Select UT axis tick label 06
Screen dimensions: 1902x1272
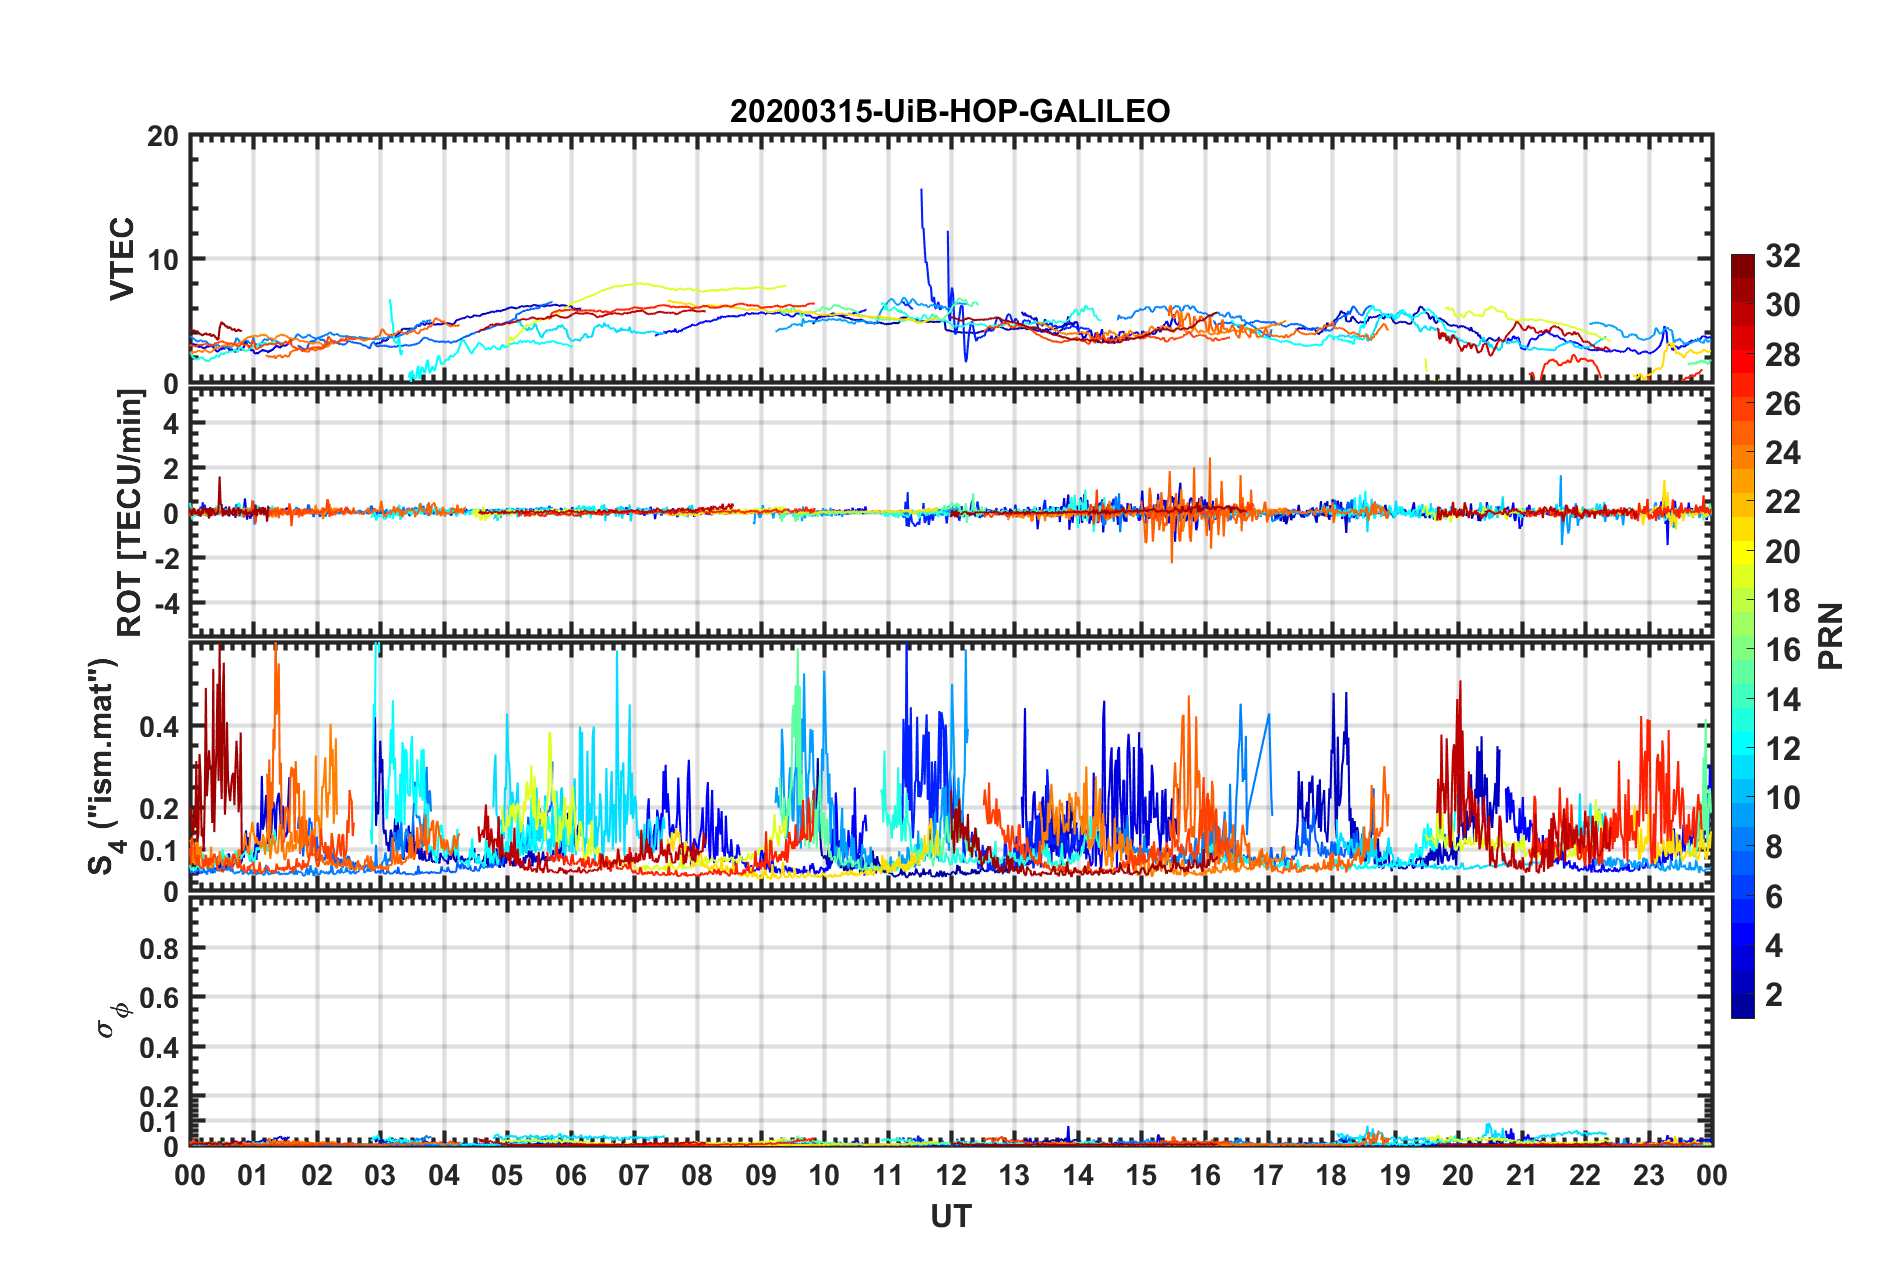click(x=571, y=1175)
